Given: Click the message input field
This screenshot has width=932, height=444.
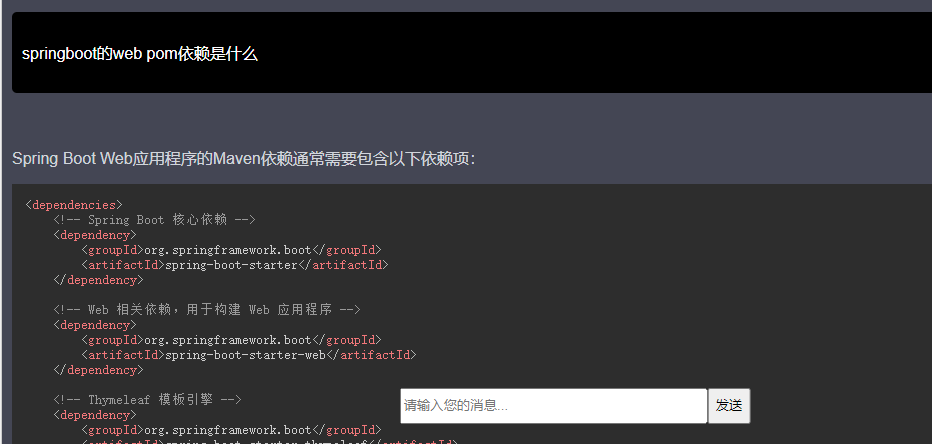Looking at the screenshot, I should click(x=553, y=406).
